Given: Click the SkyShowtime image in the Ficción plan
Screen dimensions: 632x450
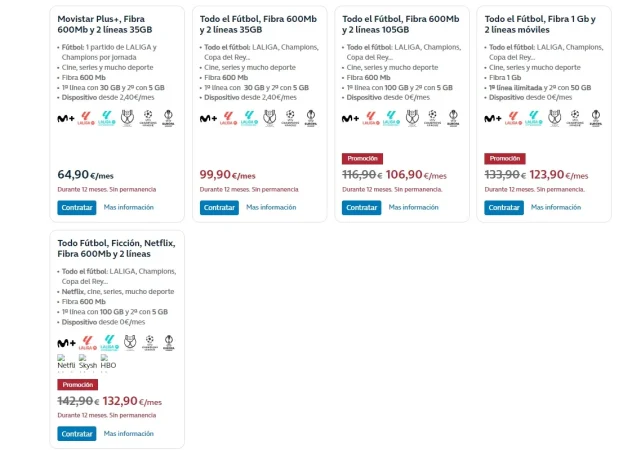Looking at the screenshot, I should coord(88,361).
